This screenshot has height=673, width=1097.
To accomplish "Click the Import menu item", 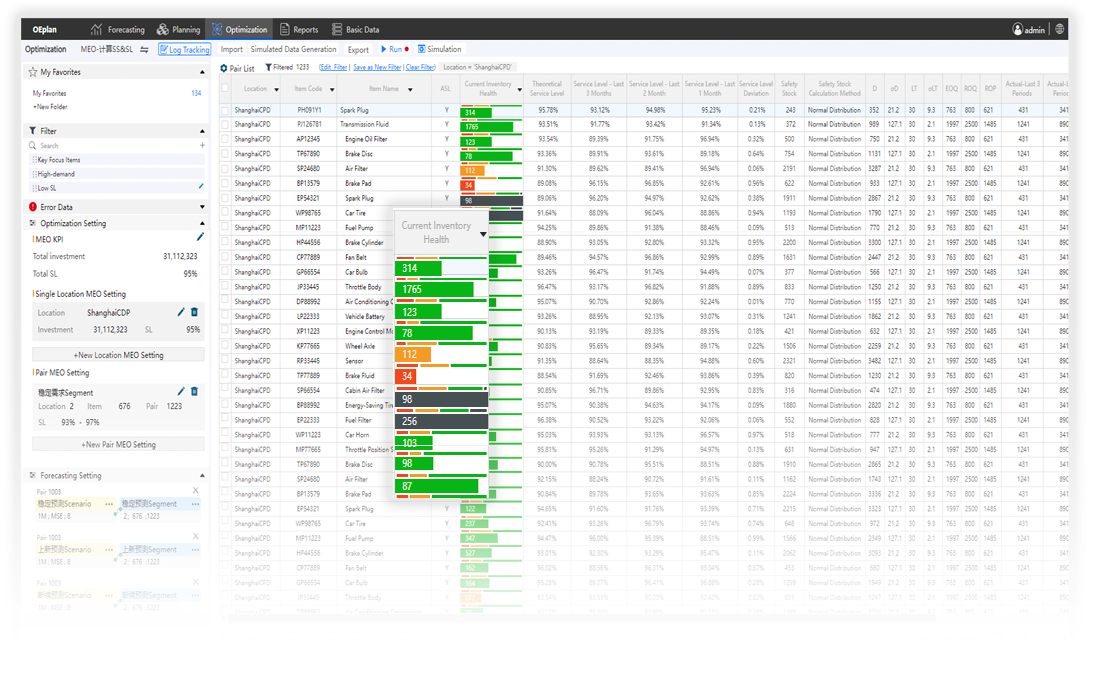I will click(232, 49).
